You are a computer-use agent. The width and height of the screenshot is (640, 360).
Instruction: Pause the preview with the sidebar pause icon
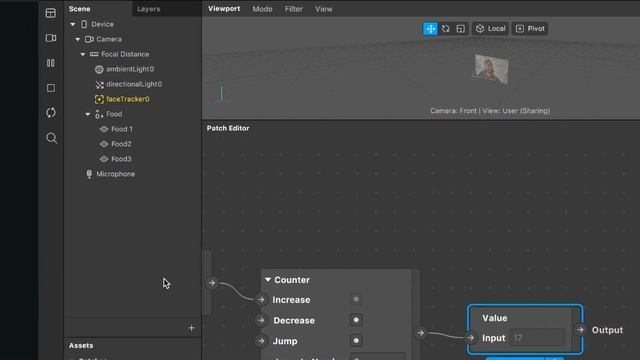(51, 63)
